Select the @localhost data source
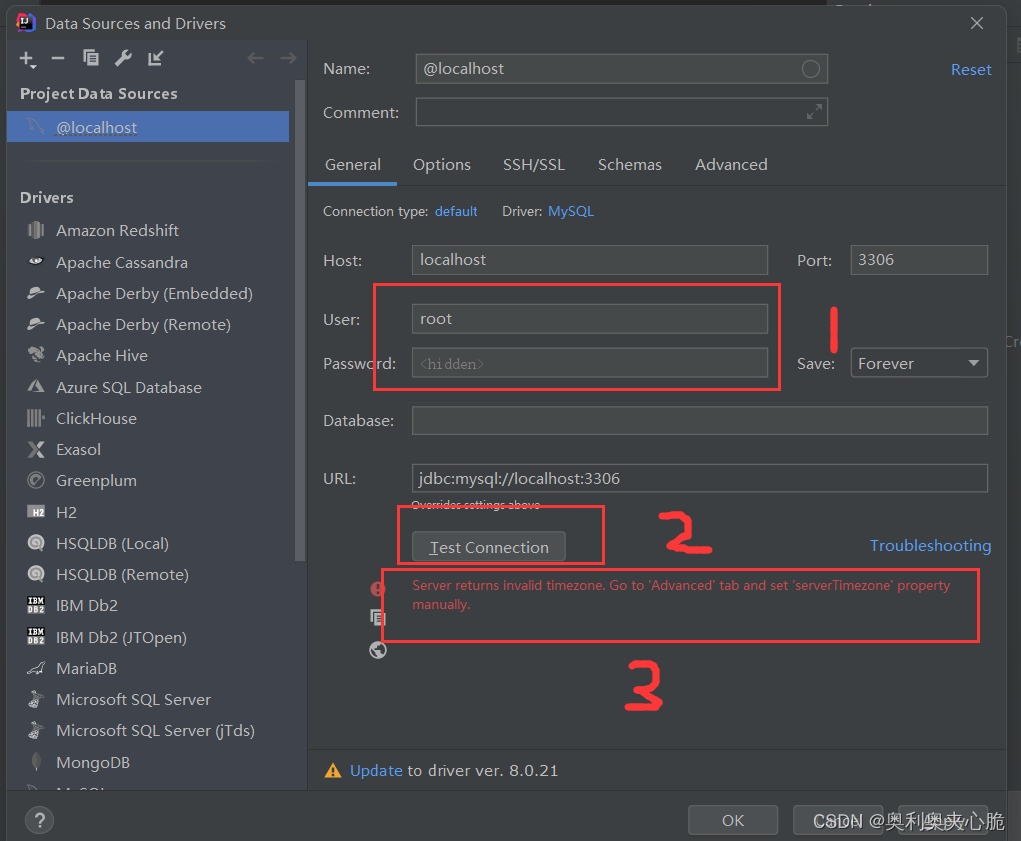The height and width of the screenshot is (841, 1021). pos(148,127)
